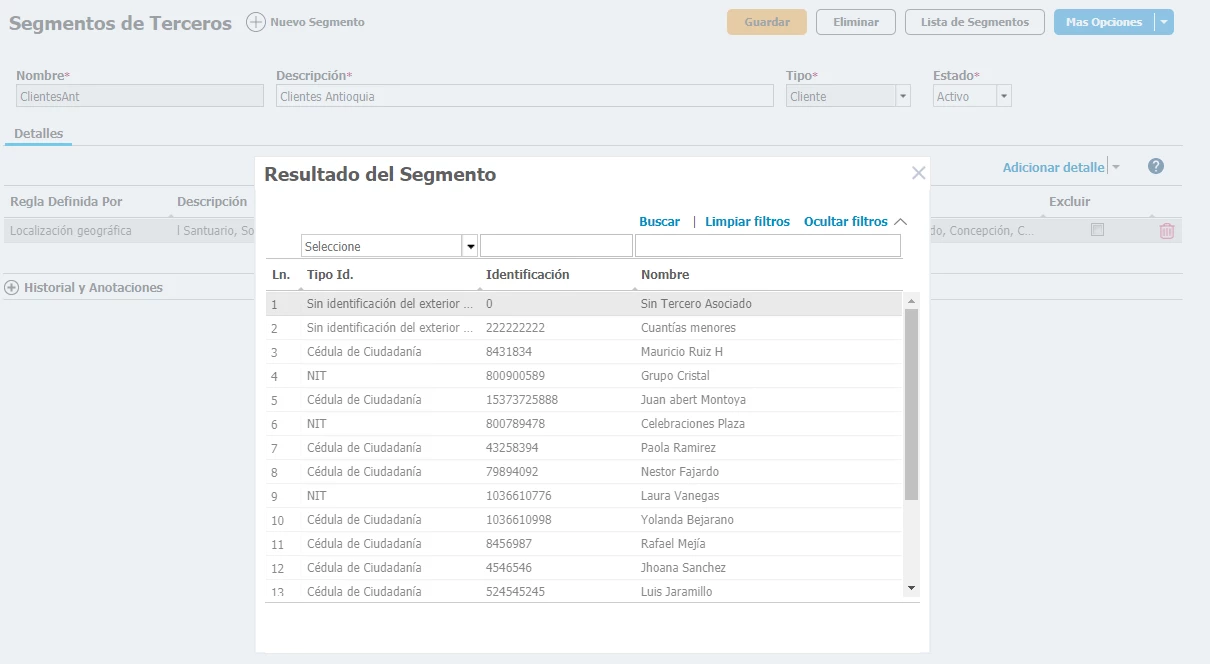
Task: Open Adicionar detalle arrow menu
Action: click(x=1116, y=168)
